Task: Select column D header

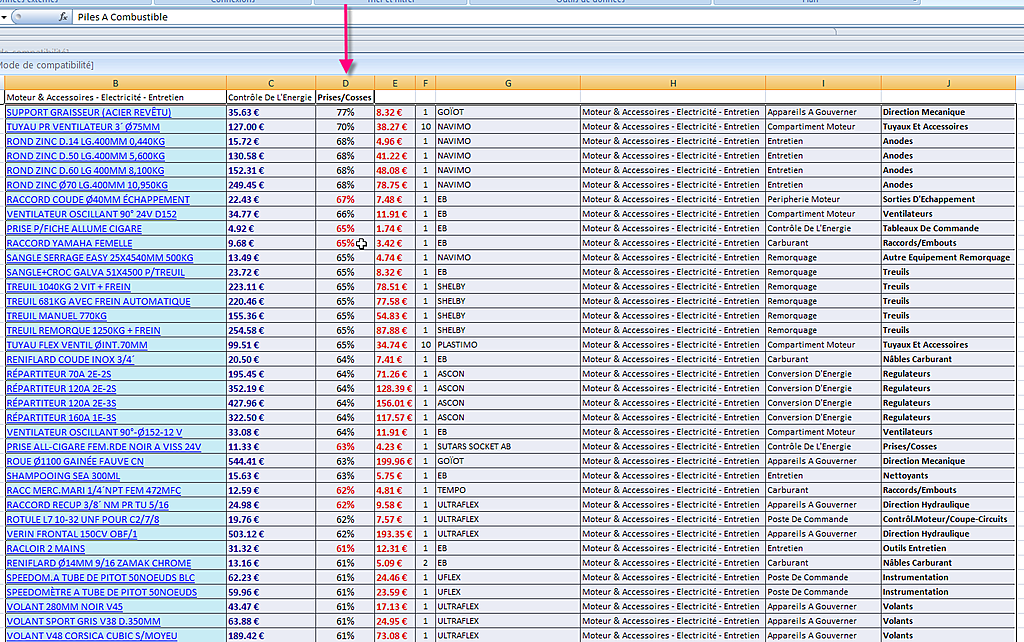Action: point(345,83)
